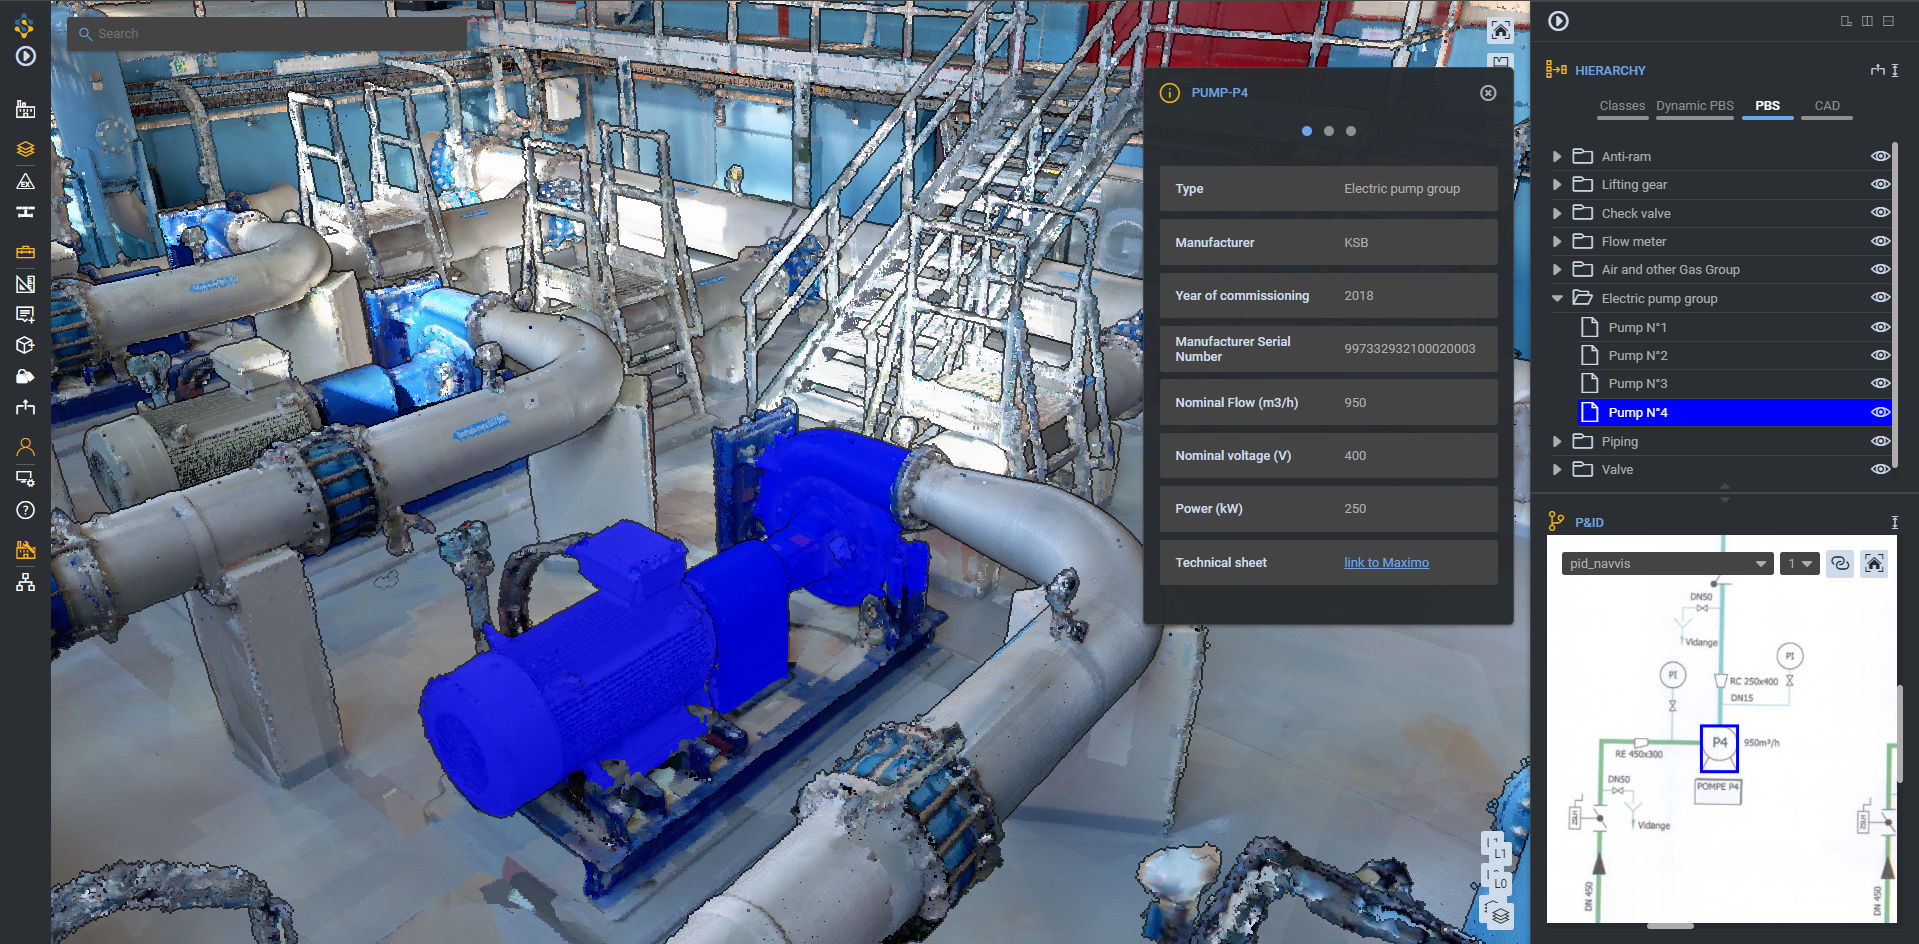Switch to the Dynamic PBS tab
1919x944 pixels.
tap(1695, 106)
